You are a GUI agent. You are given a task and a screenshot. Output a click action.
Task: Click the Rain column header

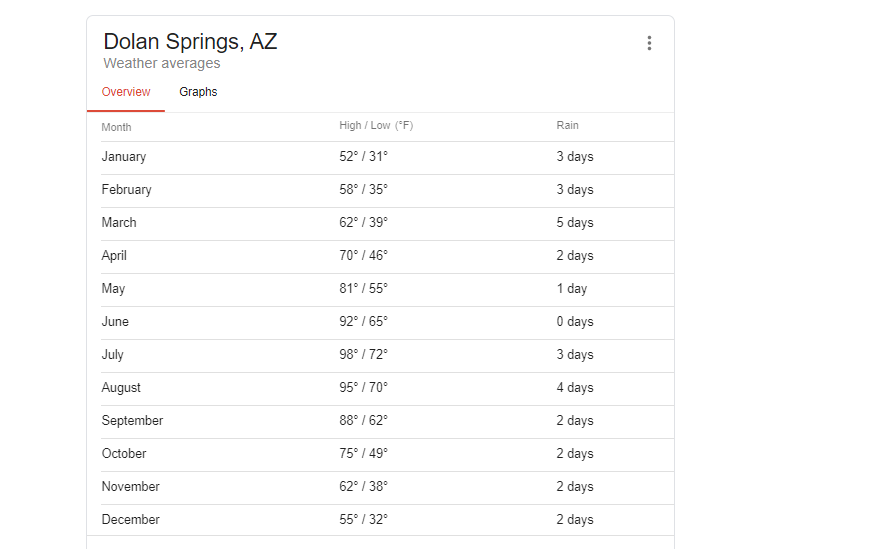click(x=567, y=125)
